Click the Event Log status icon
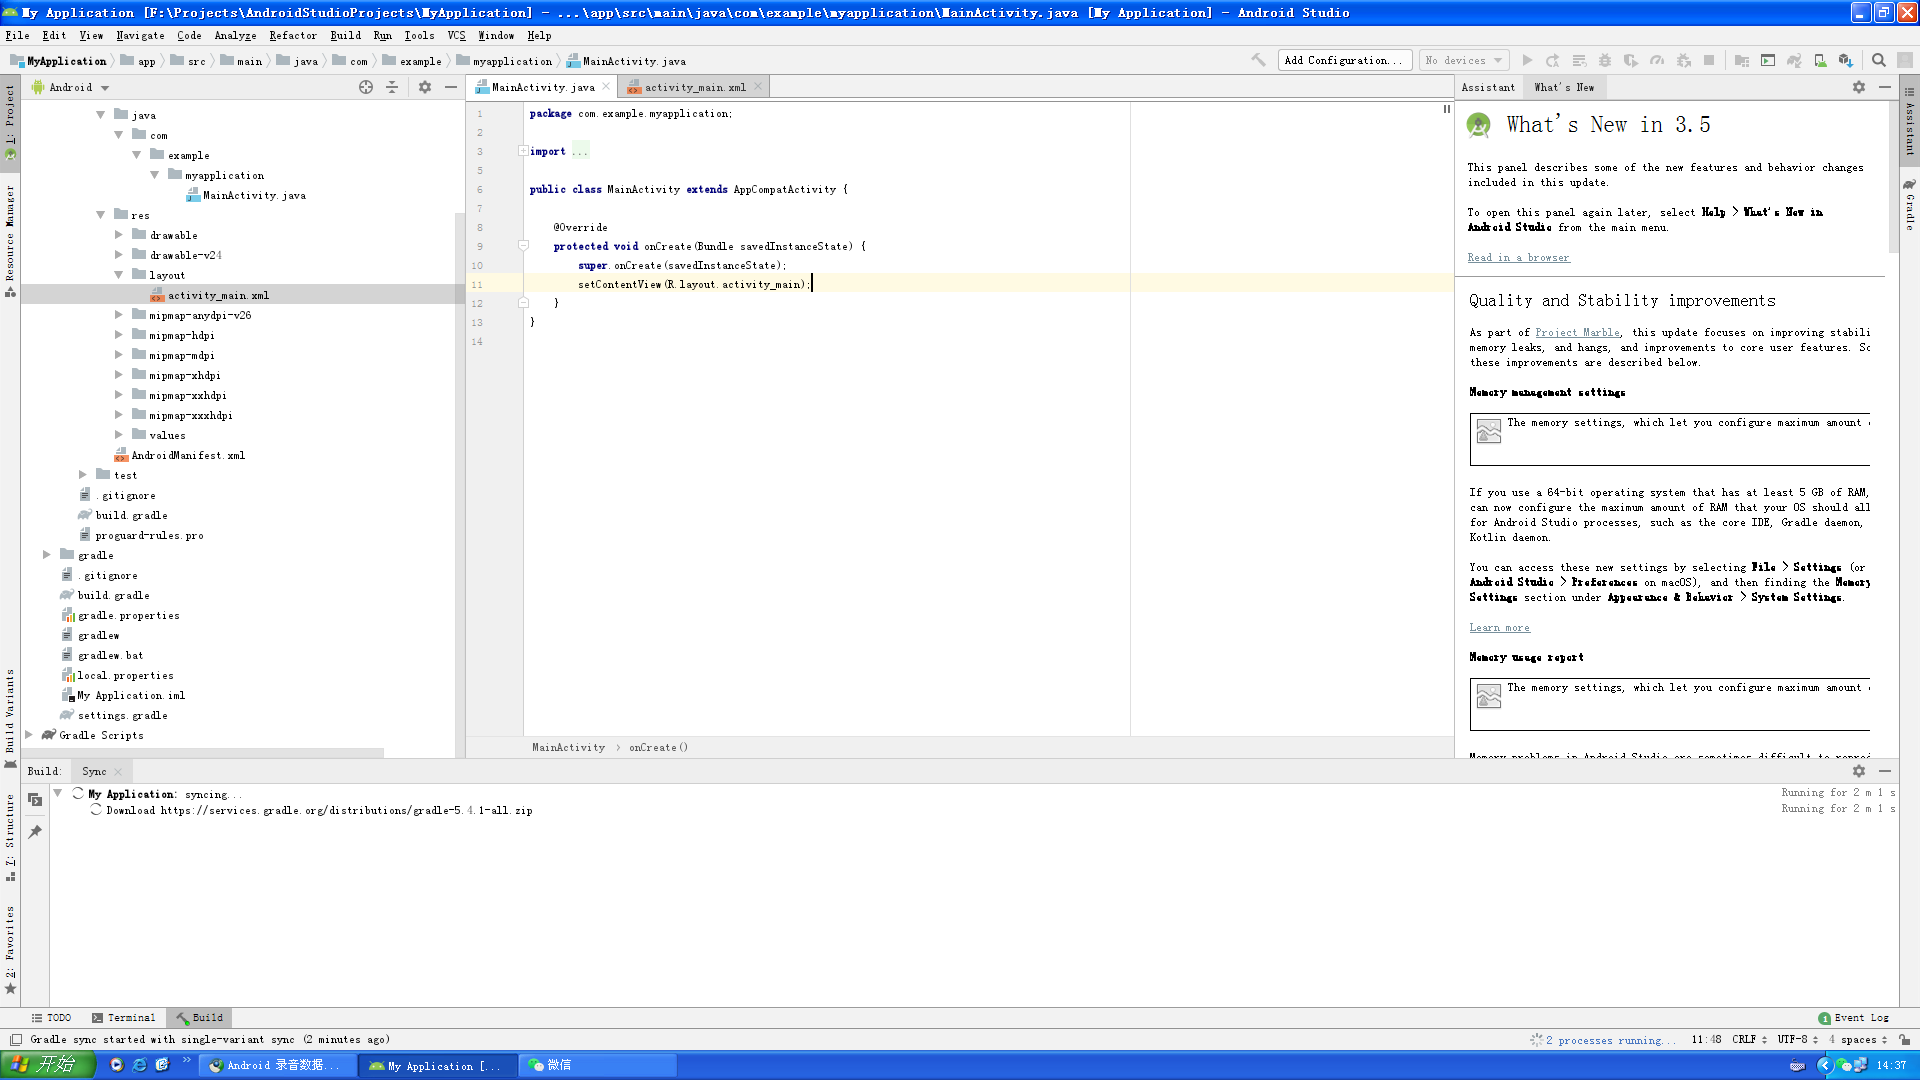This screenshot has width=1920, height=1080. (1853, 1018)
